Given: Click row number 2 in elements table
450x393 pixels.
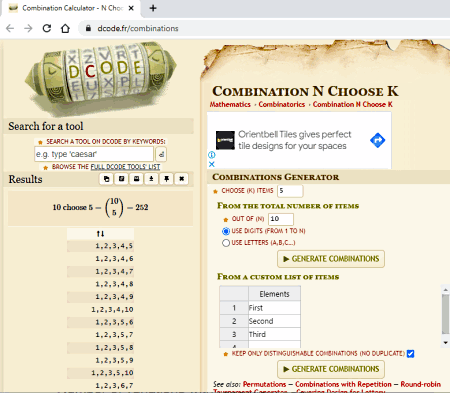Looking at the screenshot, I should click(234, 321).
